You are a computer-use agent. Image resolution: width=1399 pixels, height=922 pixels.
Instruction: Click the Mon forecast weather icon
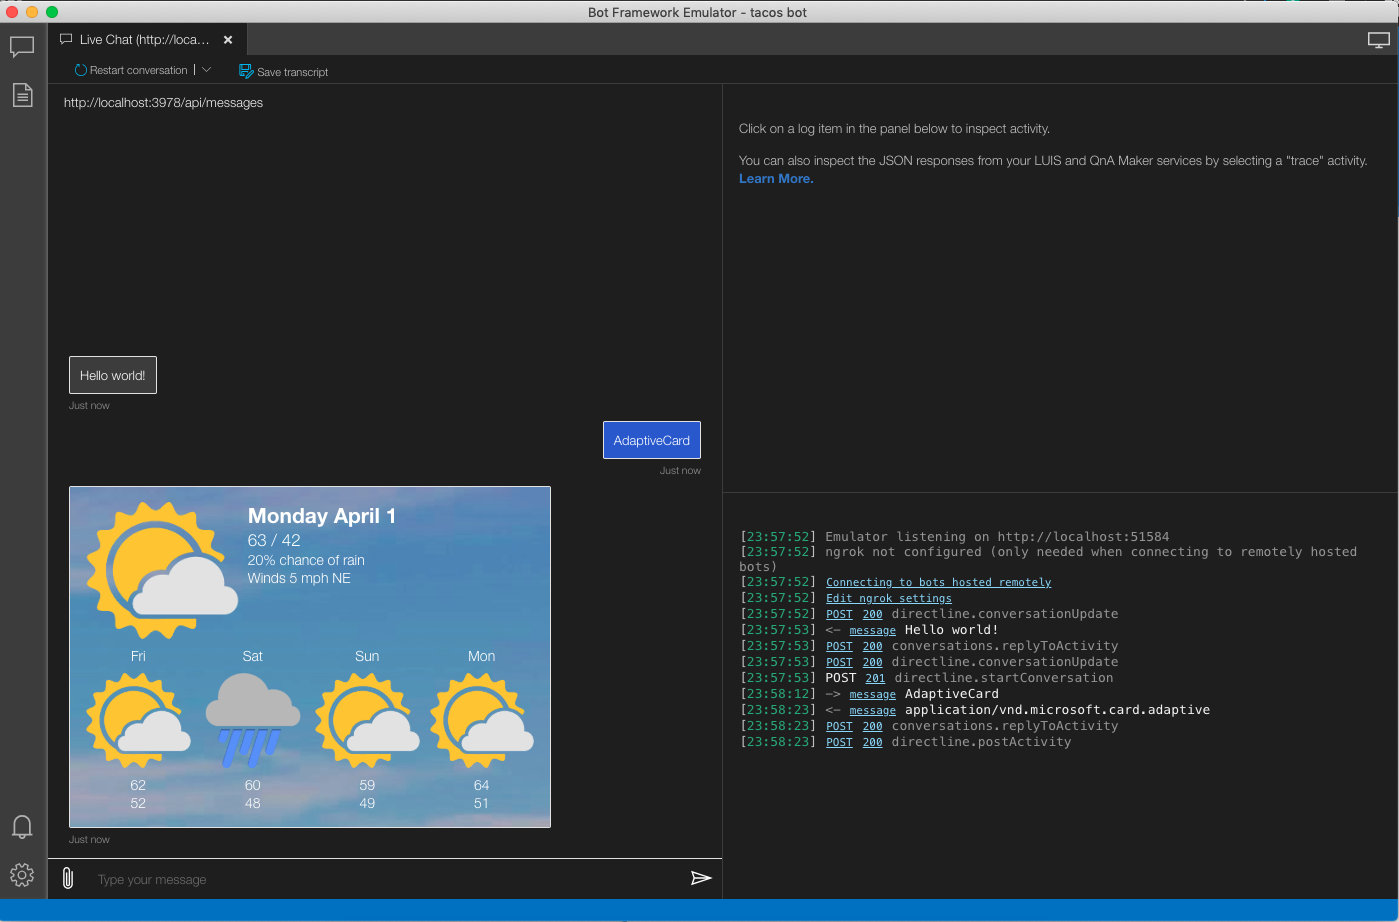click(x=482, y=720)
